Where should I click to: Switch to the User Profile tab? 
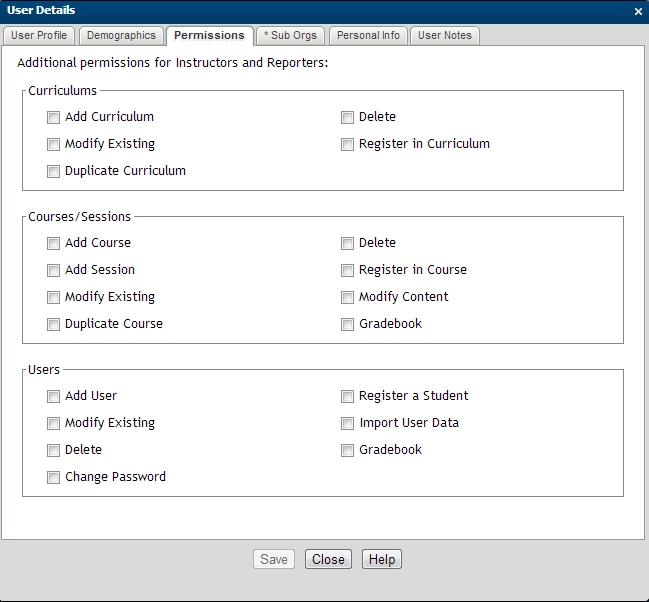pyautogui.click(x=38, y=36)
